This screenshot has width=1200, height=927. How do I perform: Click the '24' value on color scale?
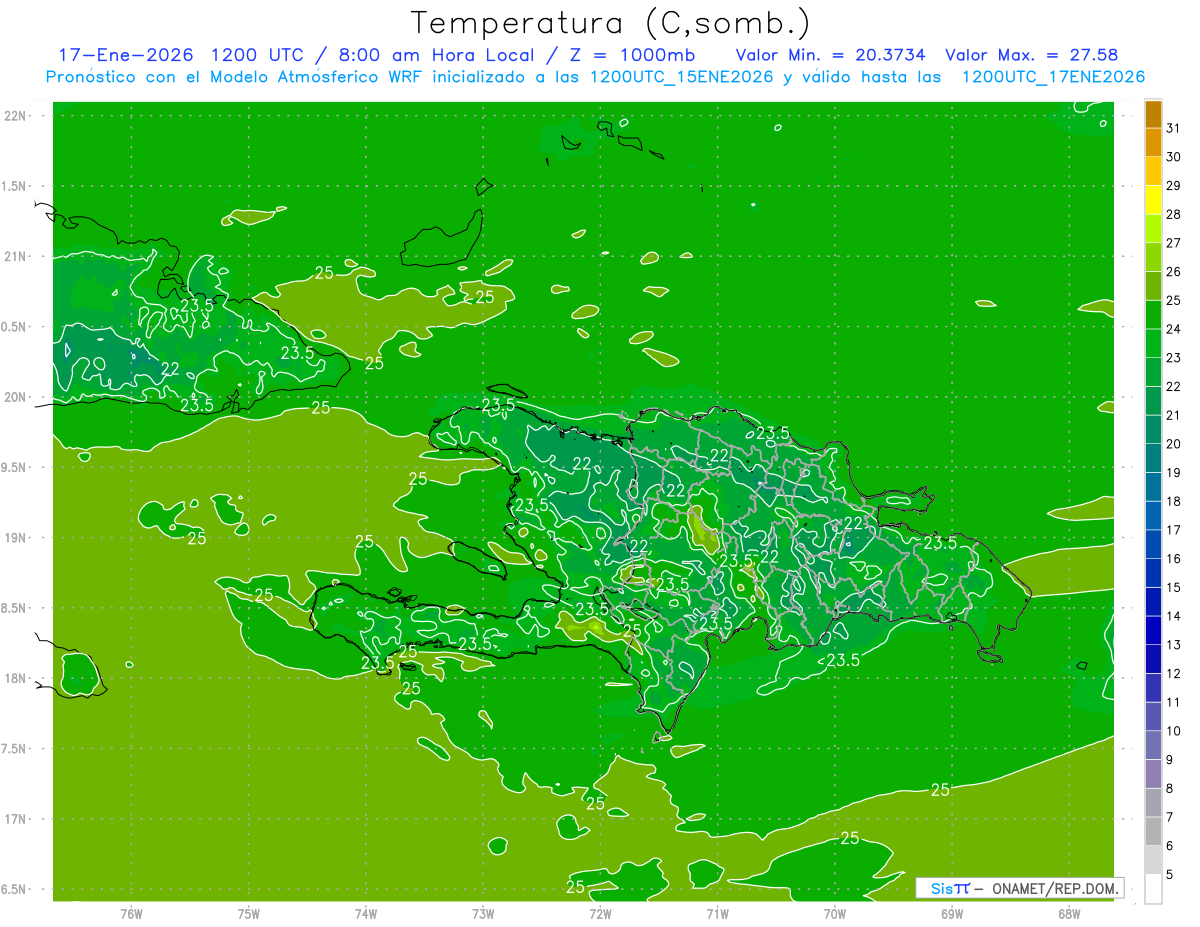[x=1174, y=329]
